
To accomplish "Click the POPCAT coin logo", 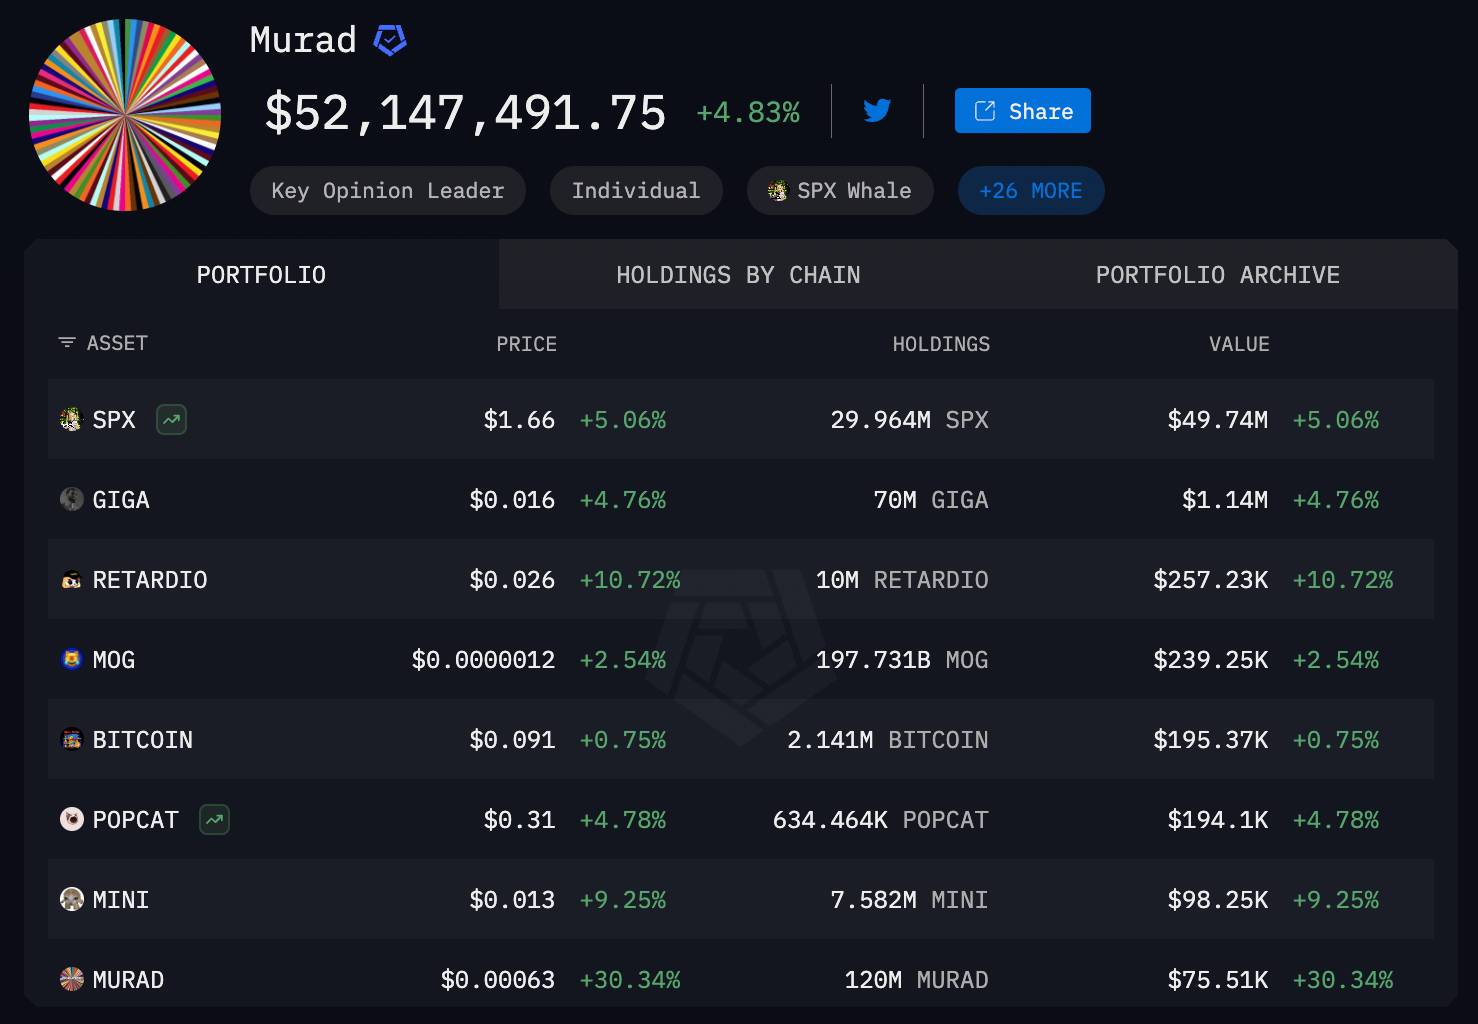I will 70,819.
